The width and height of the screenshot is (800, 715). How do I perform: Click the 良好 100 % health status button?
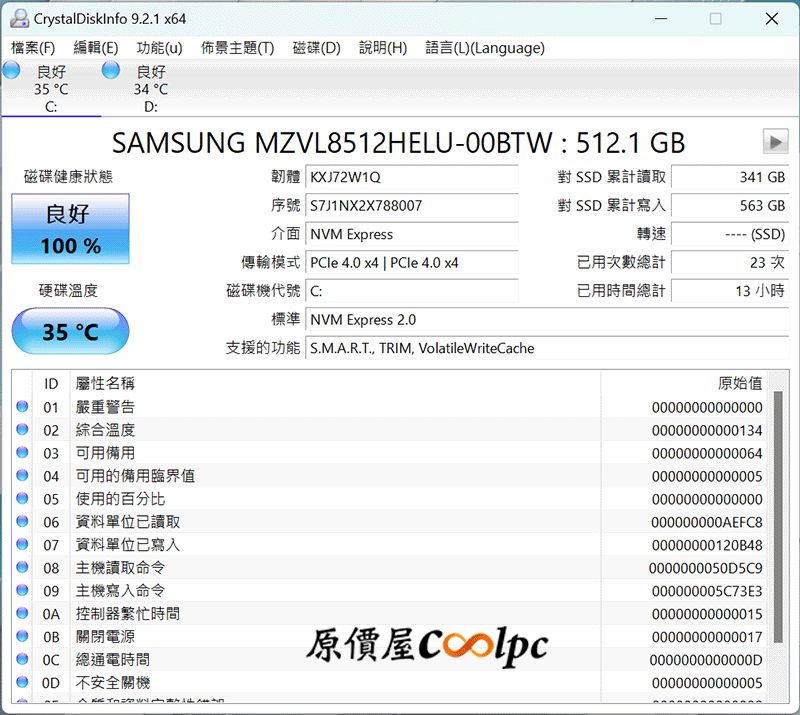tap(70, 229)
